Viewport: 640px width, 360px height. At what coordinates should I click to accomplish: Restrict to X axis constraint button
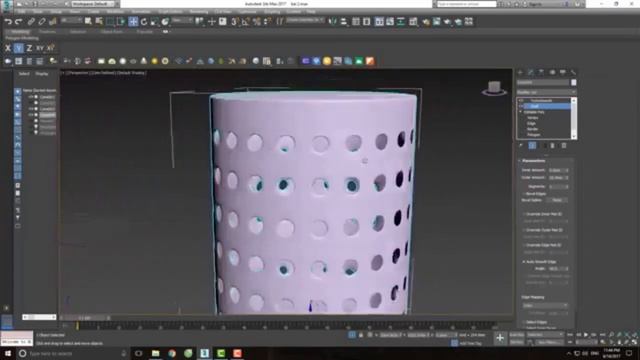[8, 48]
